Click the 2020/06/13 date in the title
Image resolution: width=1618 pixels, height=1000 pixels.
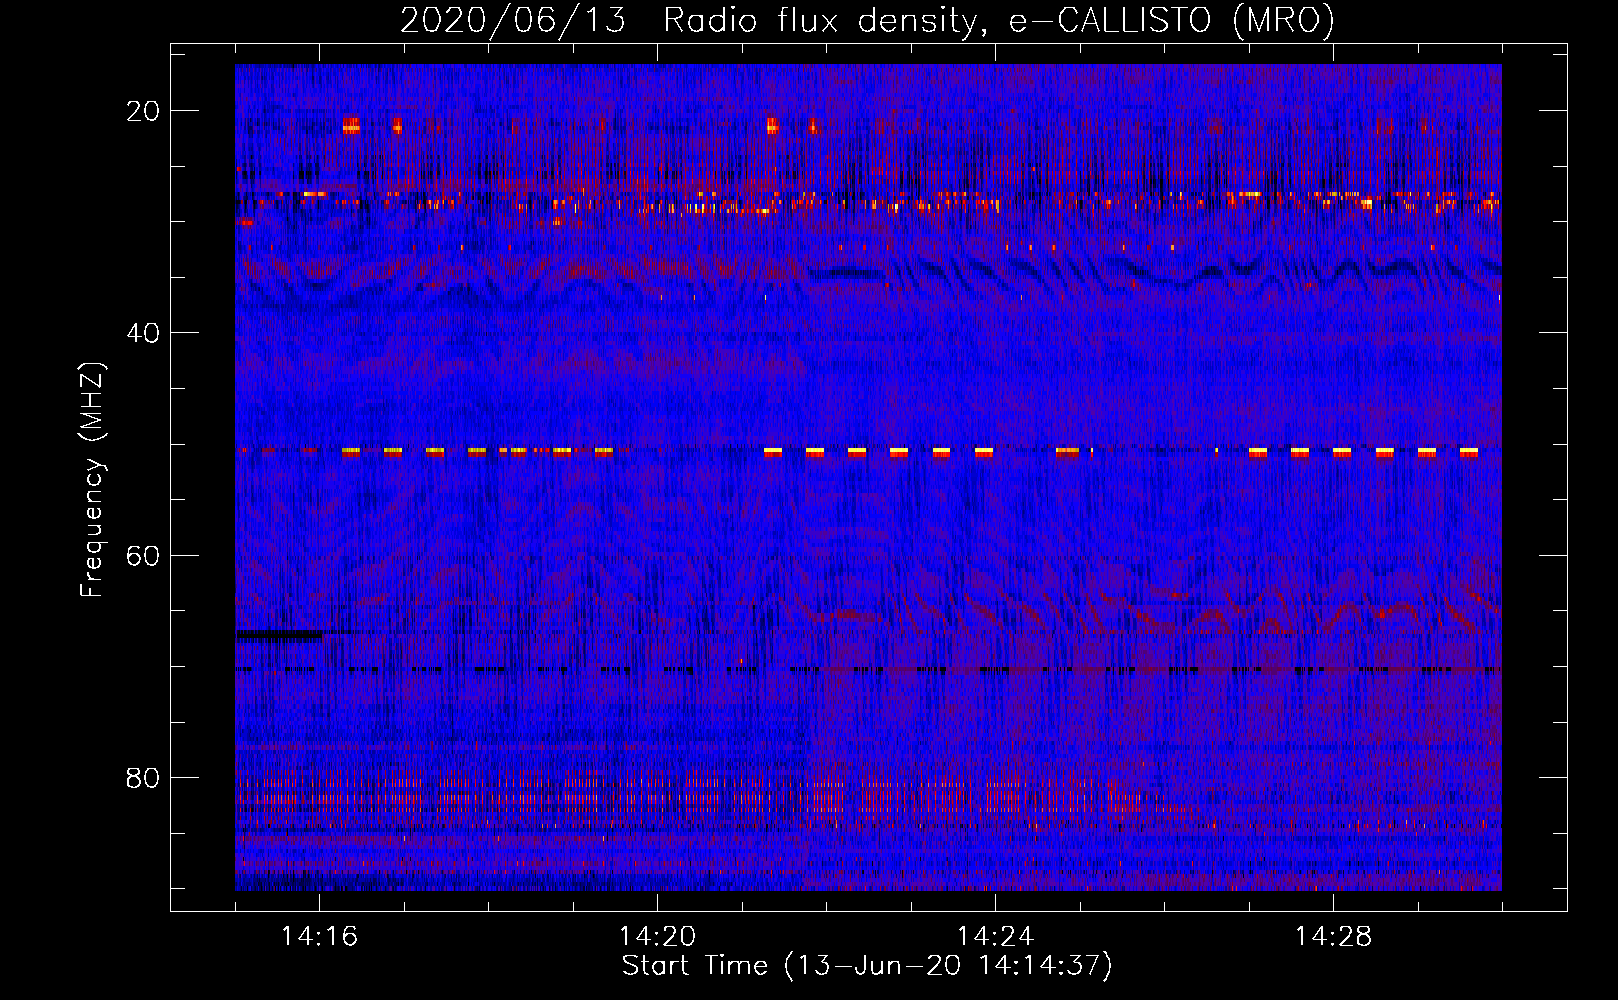(x=512, y=21)
